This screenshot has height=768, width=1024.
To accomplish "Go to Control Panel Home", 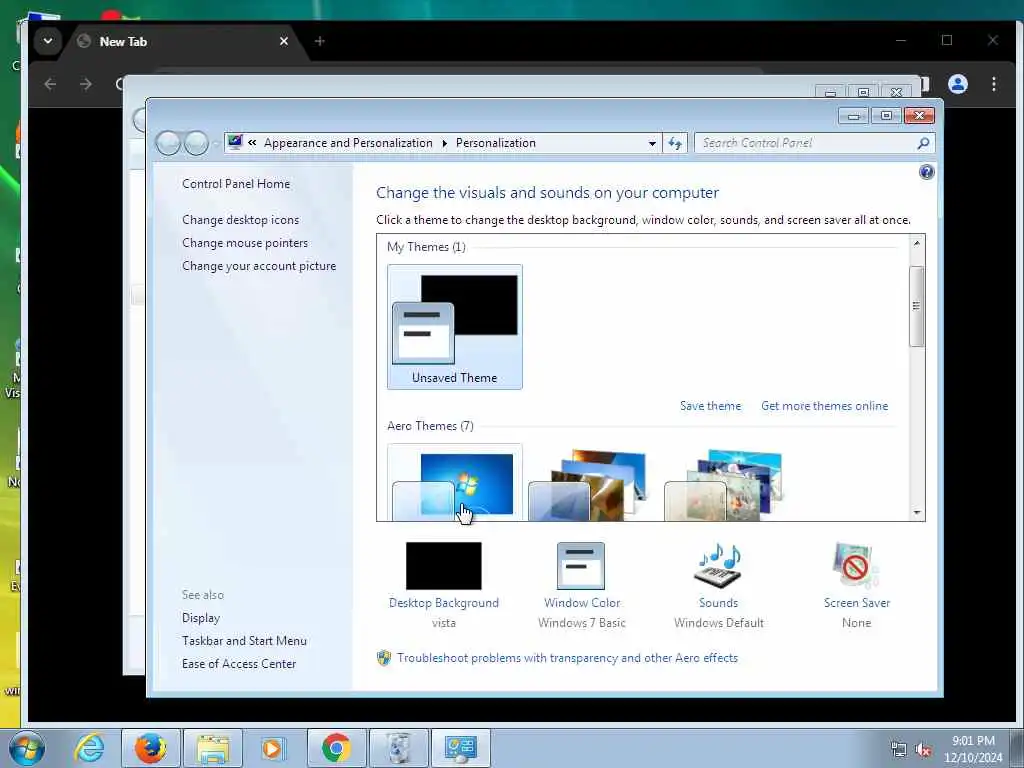I will [236, 184].
